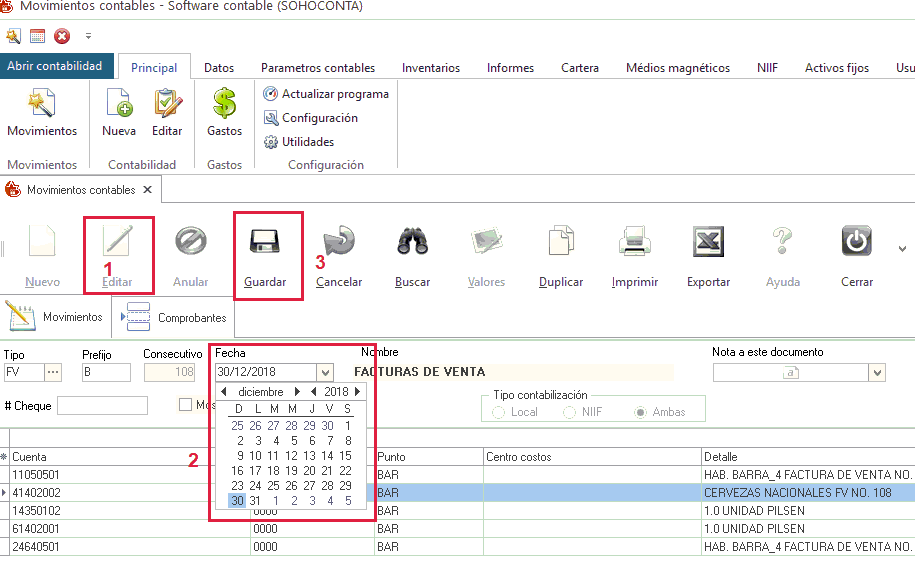Image resolution: width=915 pixels, height=574 pixels.
Task: Click the Cerrar power icon
Action: point(857,244)
